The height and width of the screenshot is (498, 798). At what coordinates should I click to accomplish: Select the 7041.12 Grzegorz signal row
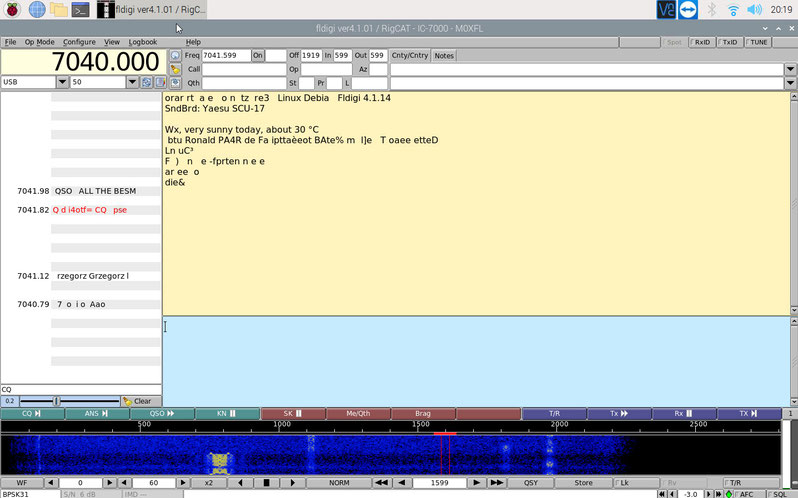[x=81, y=276]
